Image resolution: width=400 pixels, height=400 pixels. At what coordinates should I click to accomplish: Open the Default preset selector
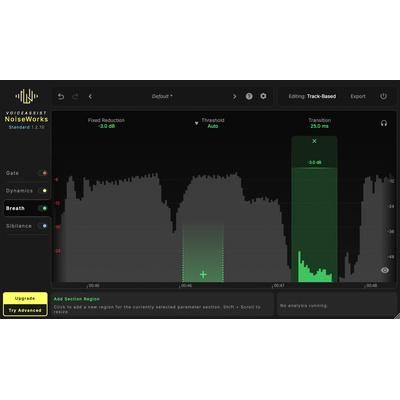(x=162, y=96)
